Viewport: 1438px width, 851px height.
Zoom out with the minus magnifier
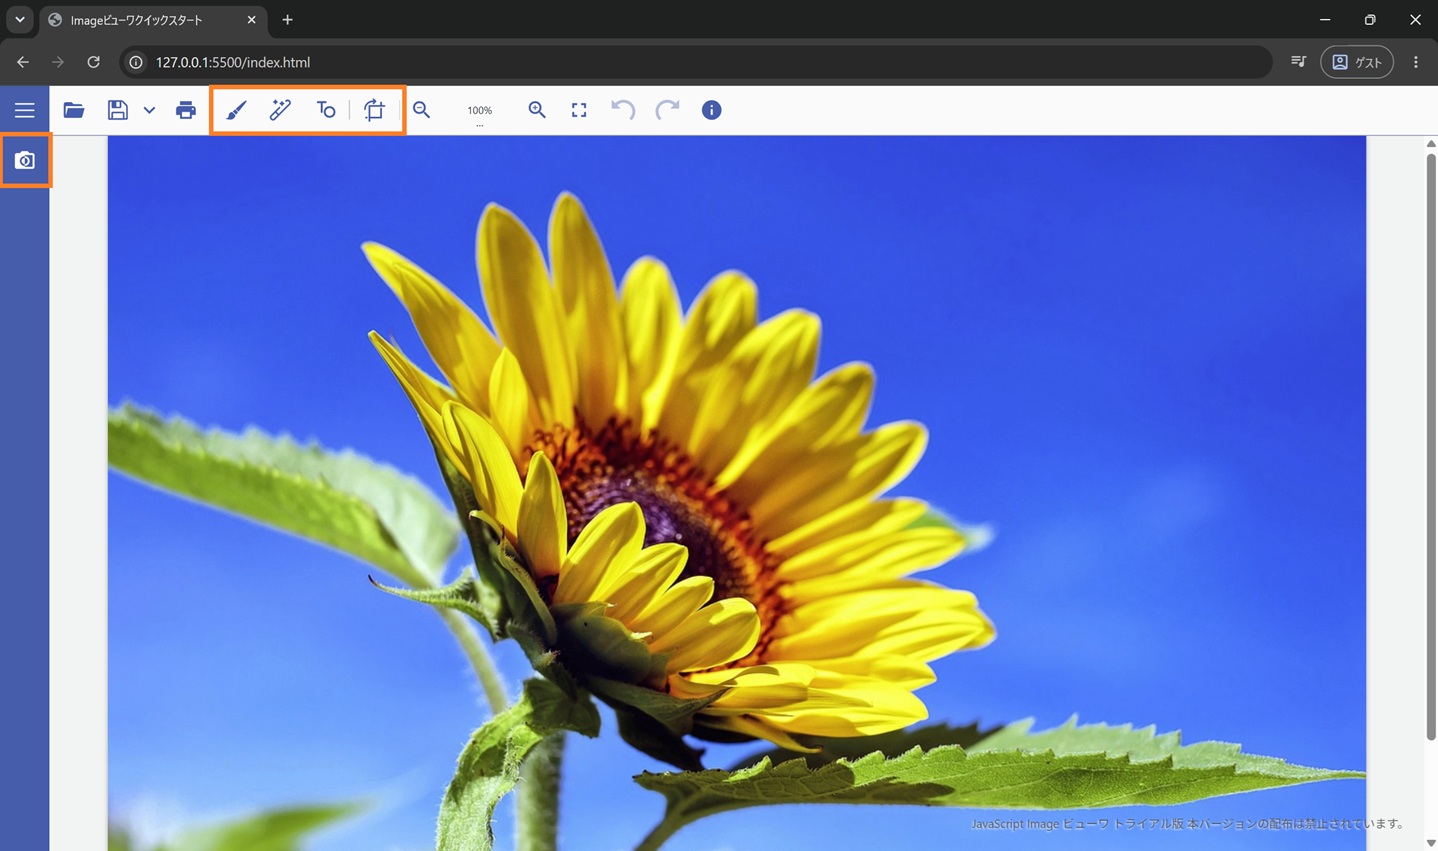click(422, 110)
